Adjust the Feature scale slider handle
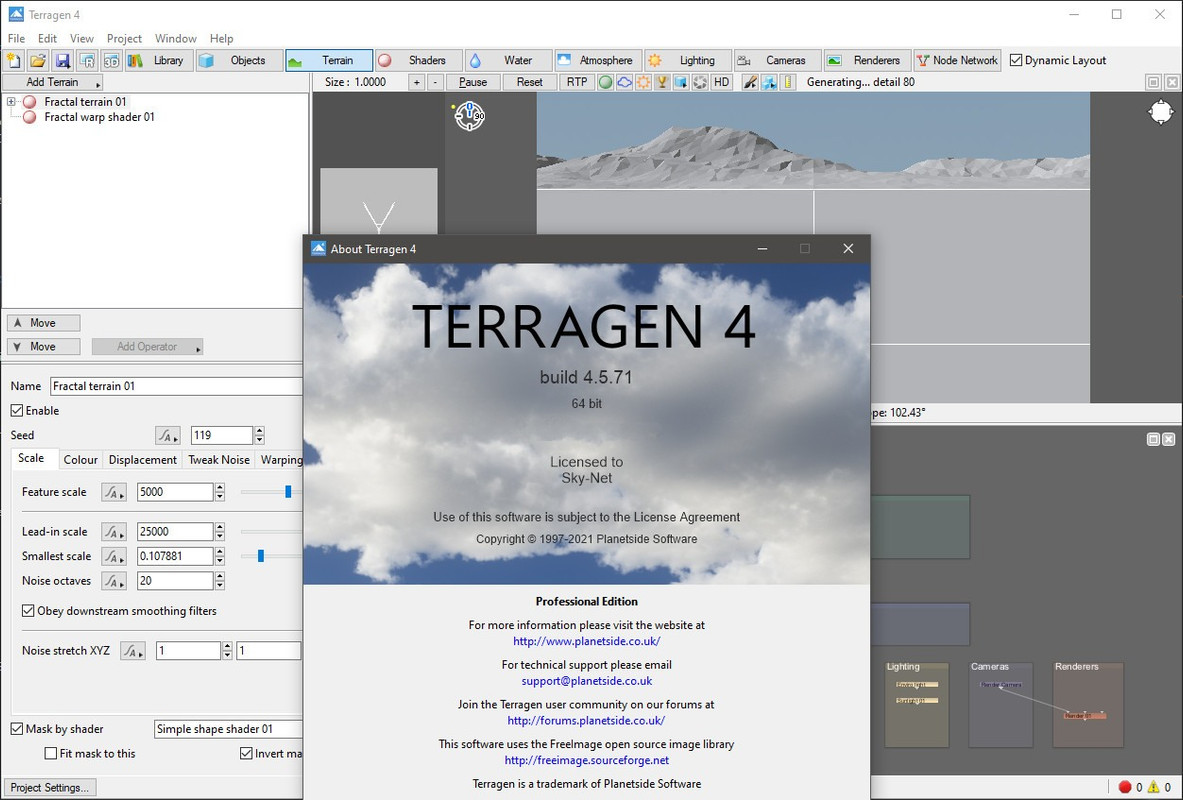1183x800 pixels. click(288, 492)
